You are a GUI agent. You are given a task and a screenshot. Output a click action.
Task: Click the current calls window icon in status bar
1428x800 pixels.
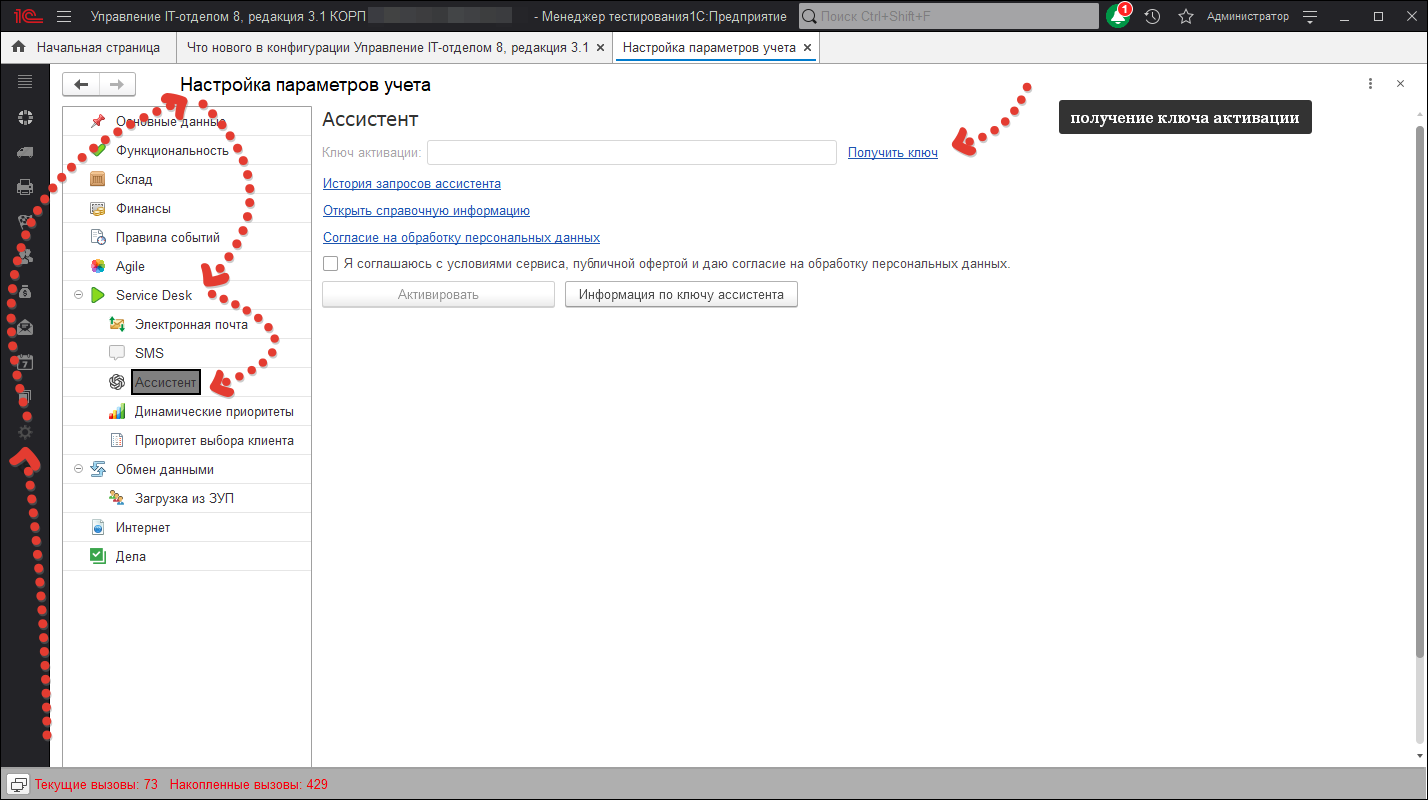(x=18, y=784)
